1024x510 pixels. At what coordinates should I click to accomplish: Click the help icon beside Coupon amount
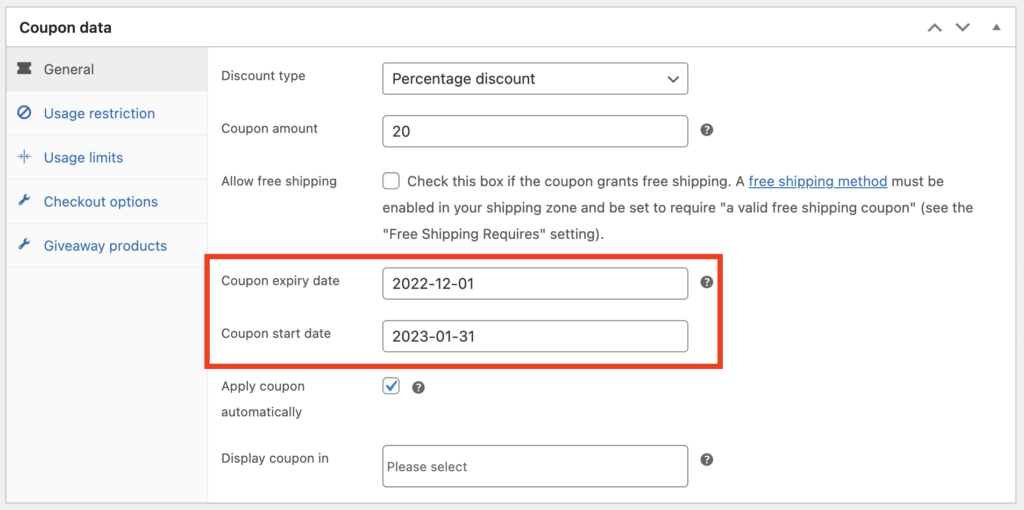point(707,130)
